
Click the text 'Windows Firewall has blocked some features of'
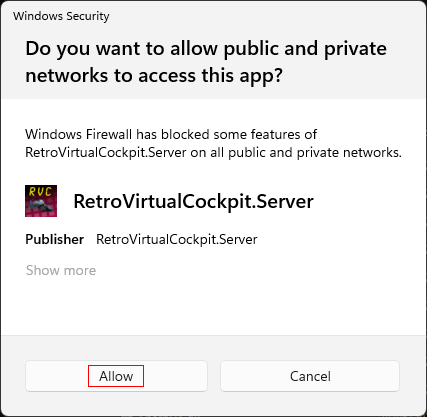pyautogui.click(x=171, y=134)
